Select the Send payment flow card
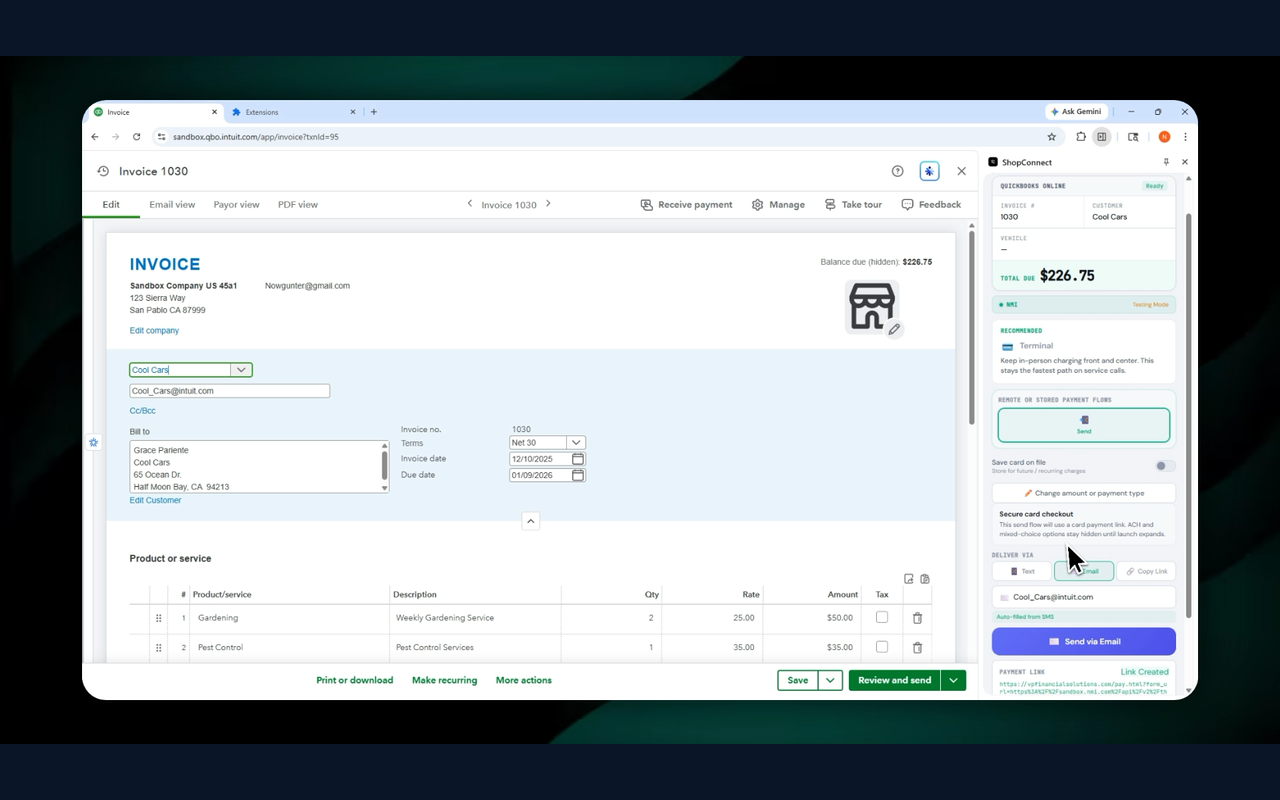Screen dimensions: 1280x800 pos(1084,425)
